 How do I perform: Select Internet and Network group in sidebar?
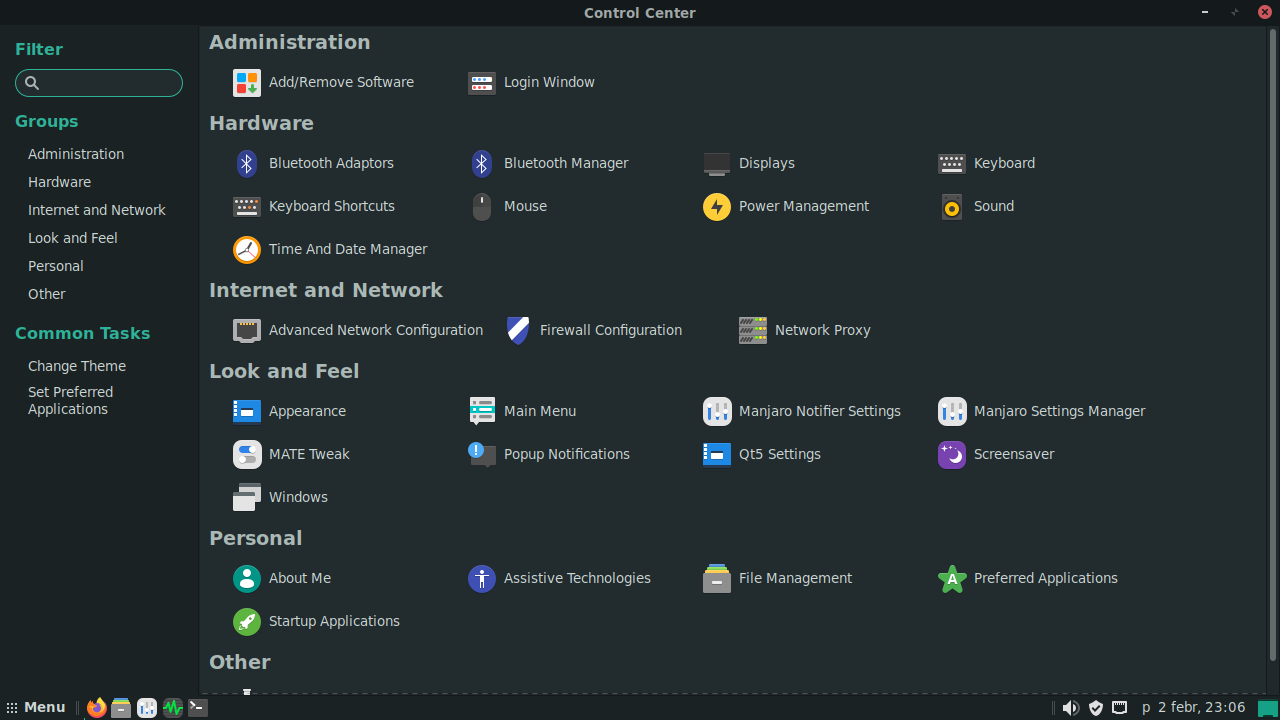[97, 210]
